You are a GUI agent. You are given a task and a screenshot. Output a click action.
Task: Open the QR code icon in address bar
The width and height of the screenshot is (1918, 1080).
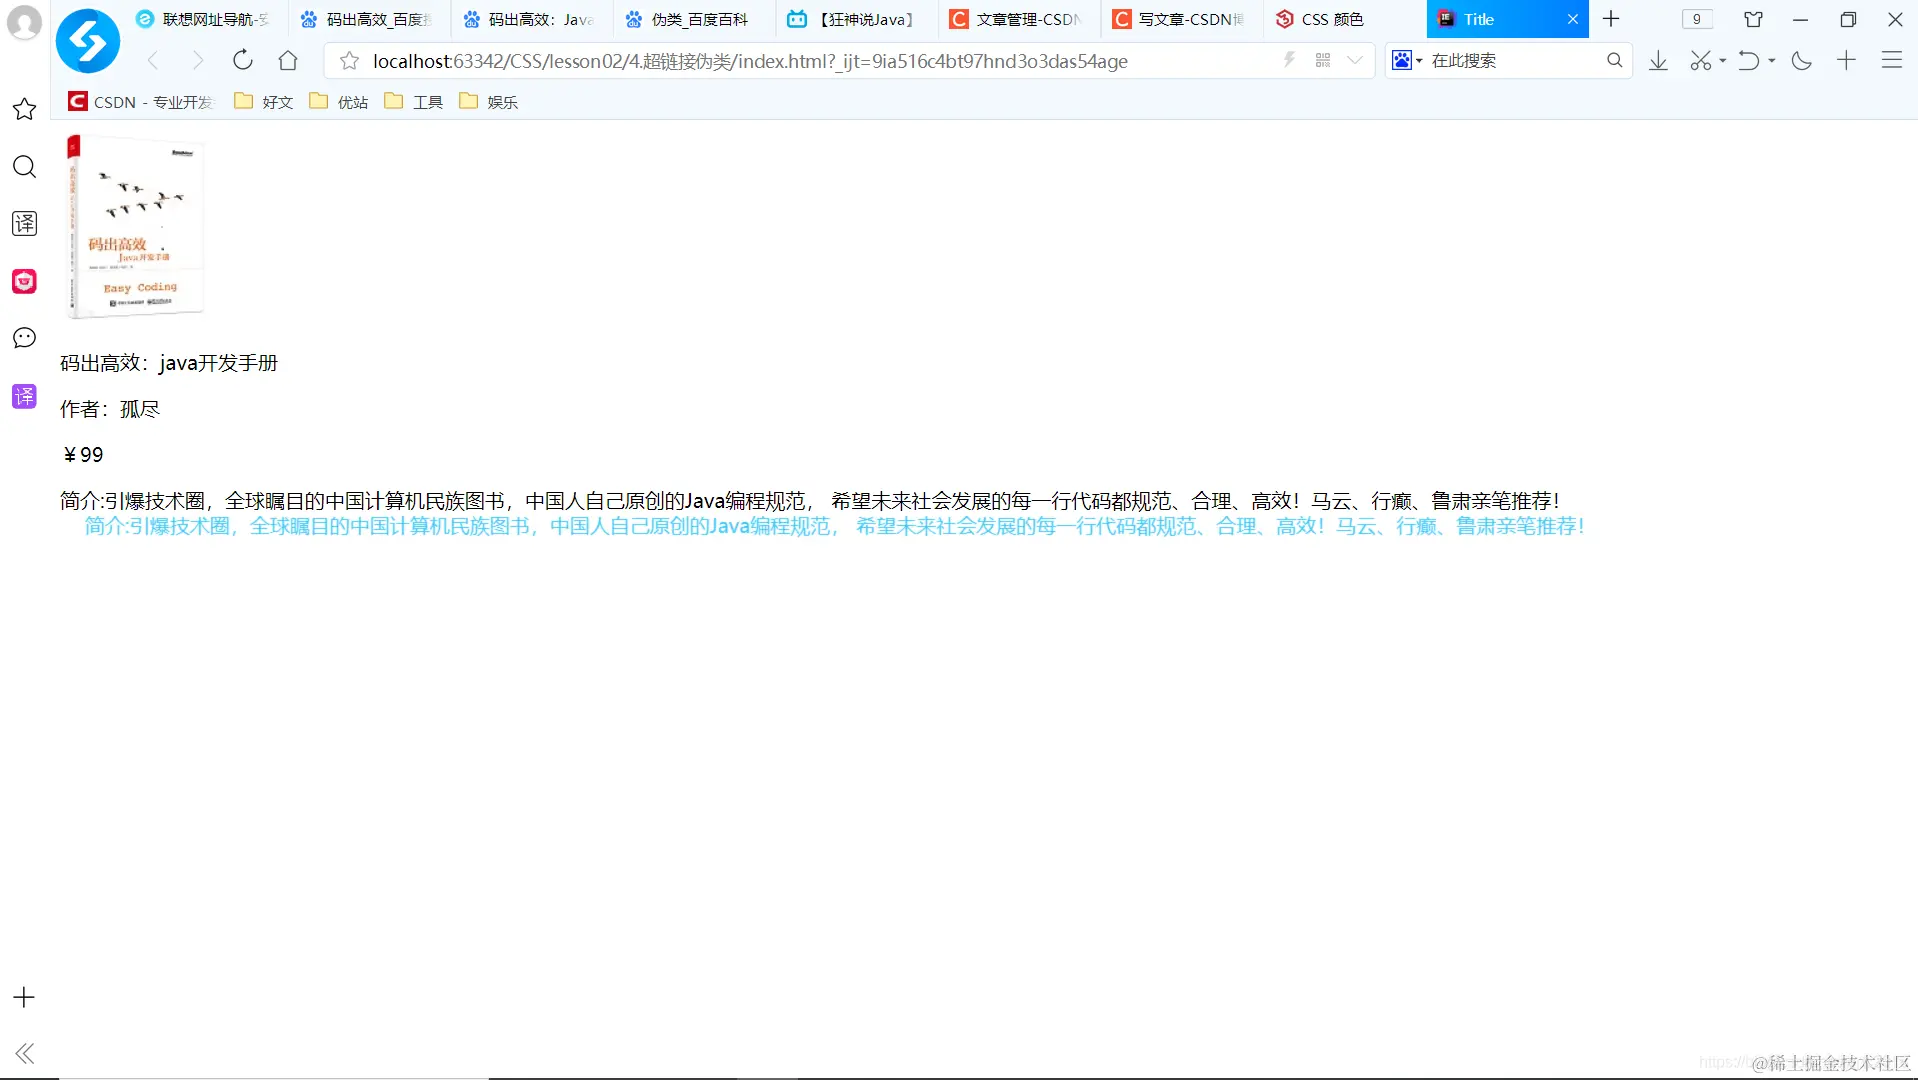[1323, 60]
